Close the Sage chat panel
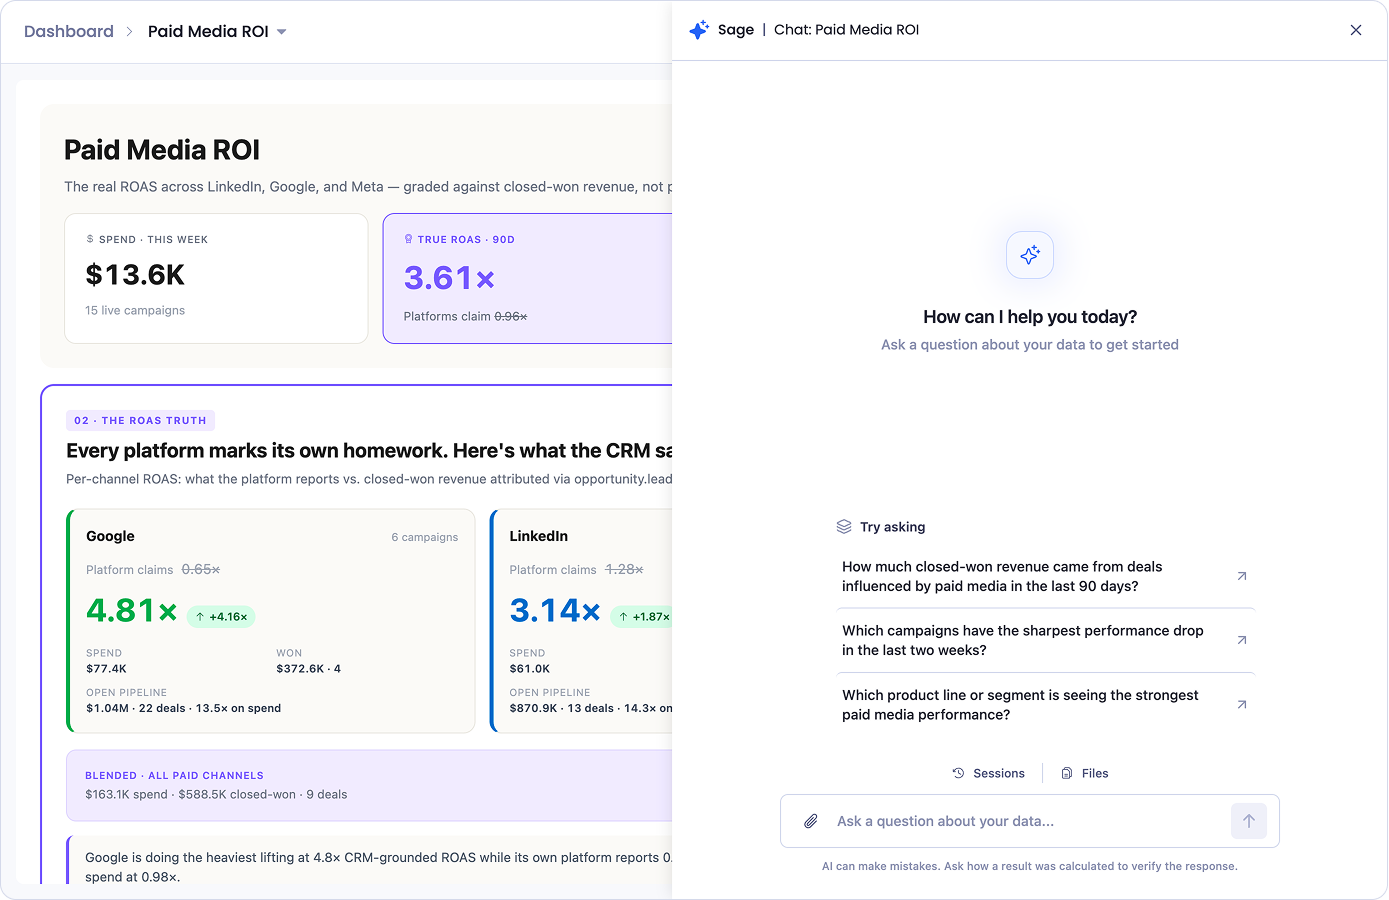This screenshot has height=900, width=1389. pyautogui.click(x=1356, y=30)
